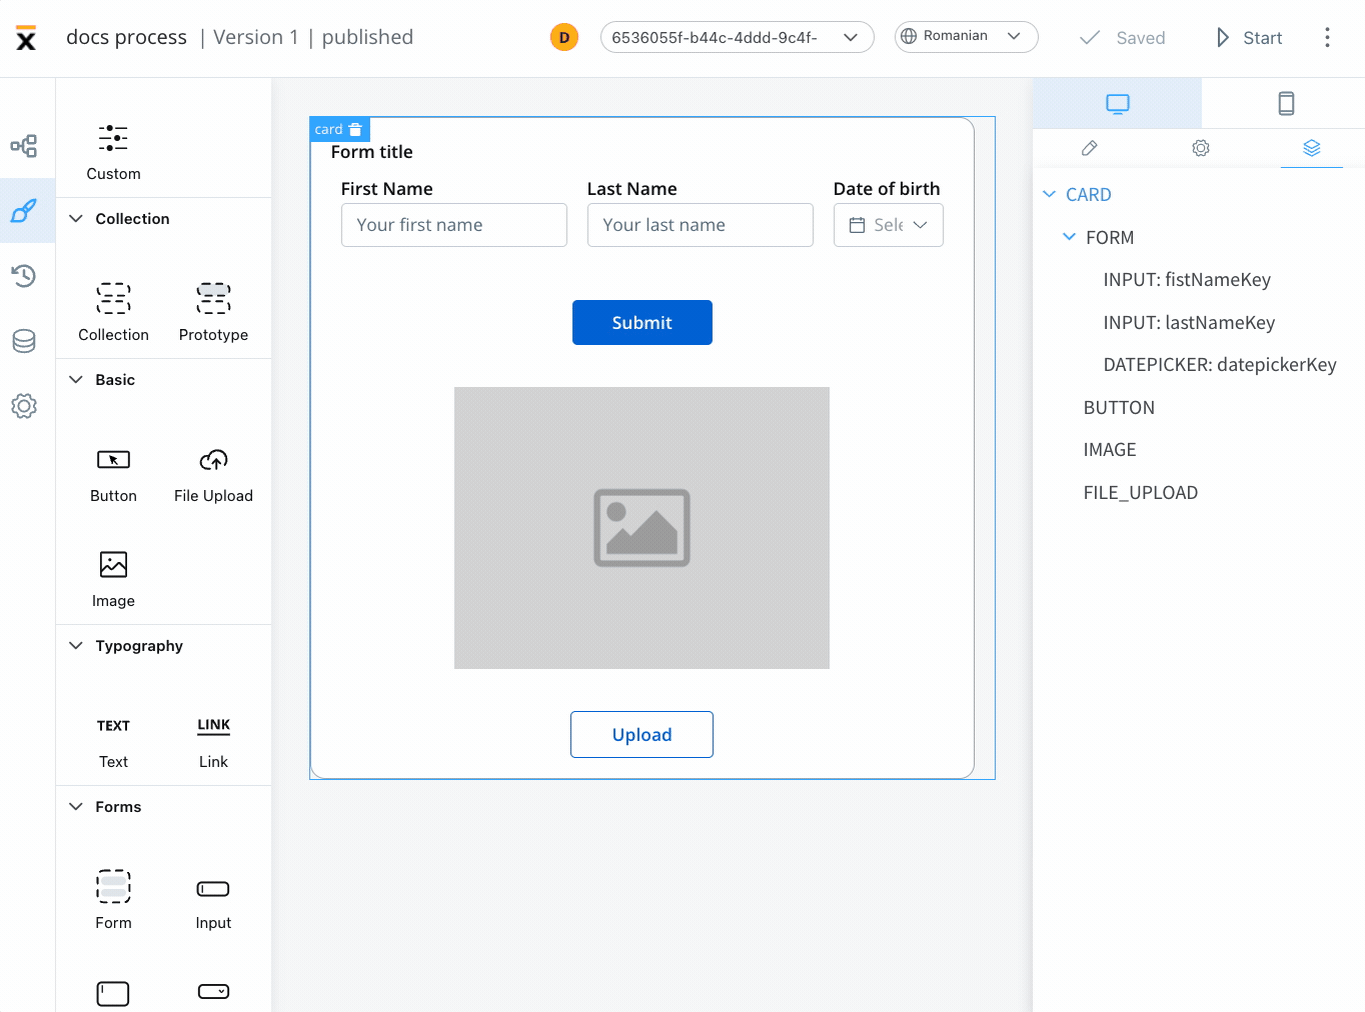Click the Saved status indicator
This screenshot has height=1012, width=1365.
pos(1123,37)
